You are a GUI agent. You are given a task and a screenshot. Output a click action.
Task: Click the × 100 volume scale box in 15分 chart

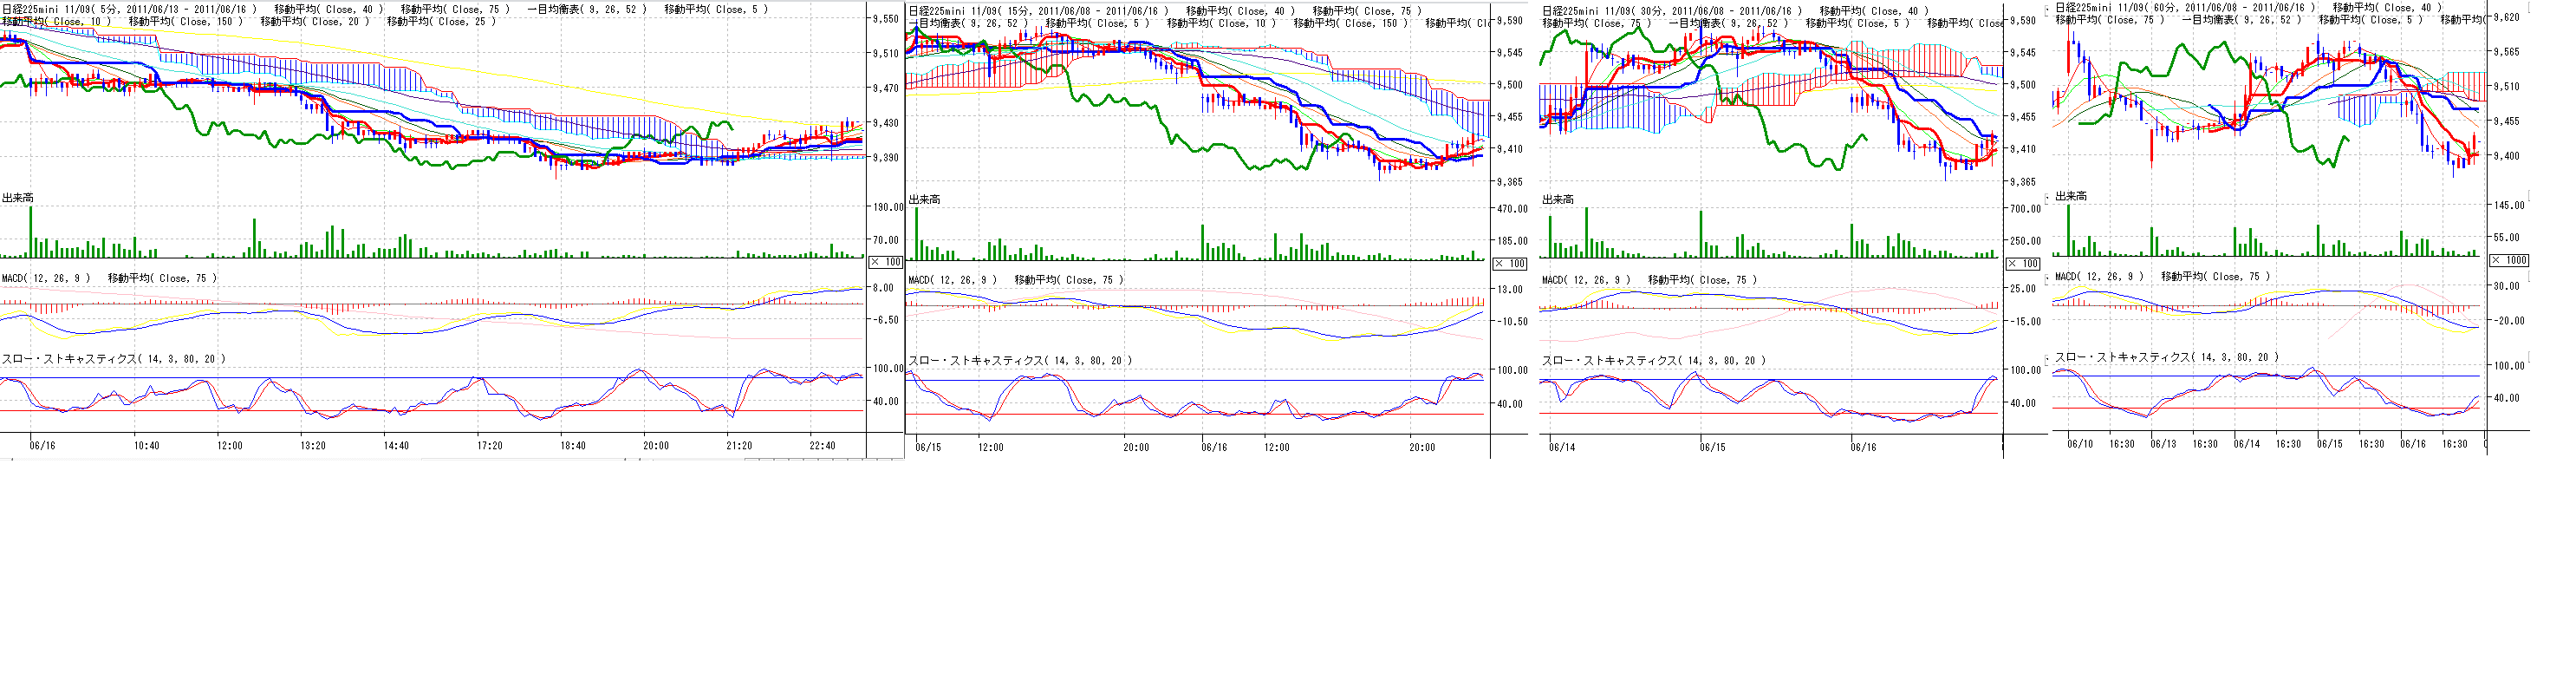tap(1510, 264)
